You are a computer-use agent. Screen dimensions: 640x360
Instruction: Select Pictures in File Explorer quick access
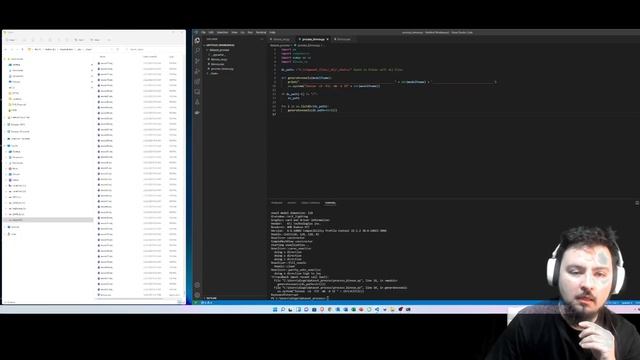click(x=16, y=82)
